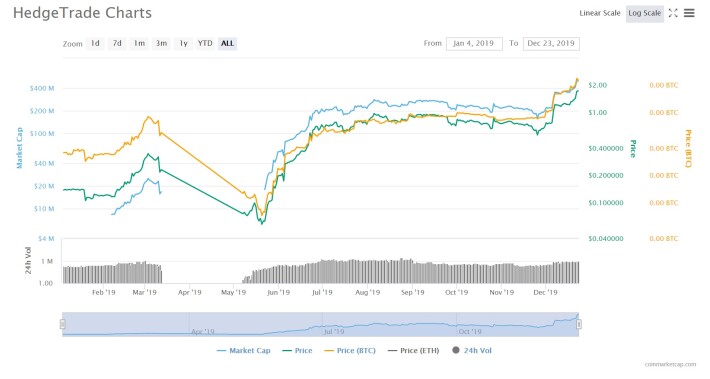Click the 24h Vol axis title
Screen dimensions: 710x379
click(28, 260)
